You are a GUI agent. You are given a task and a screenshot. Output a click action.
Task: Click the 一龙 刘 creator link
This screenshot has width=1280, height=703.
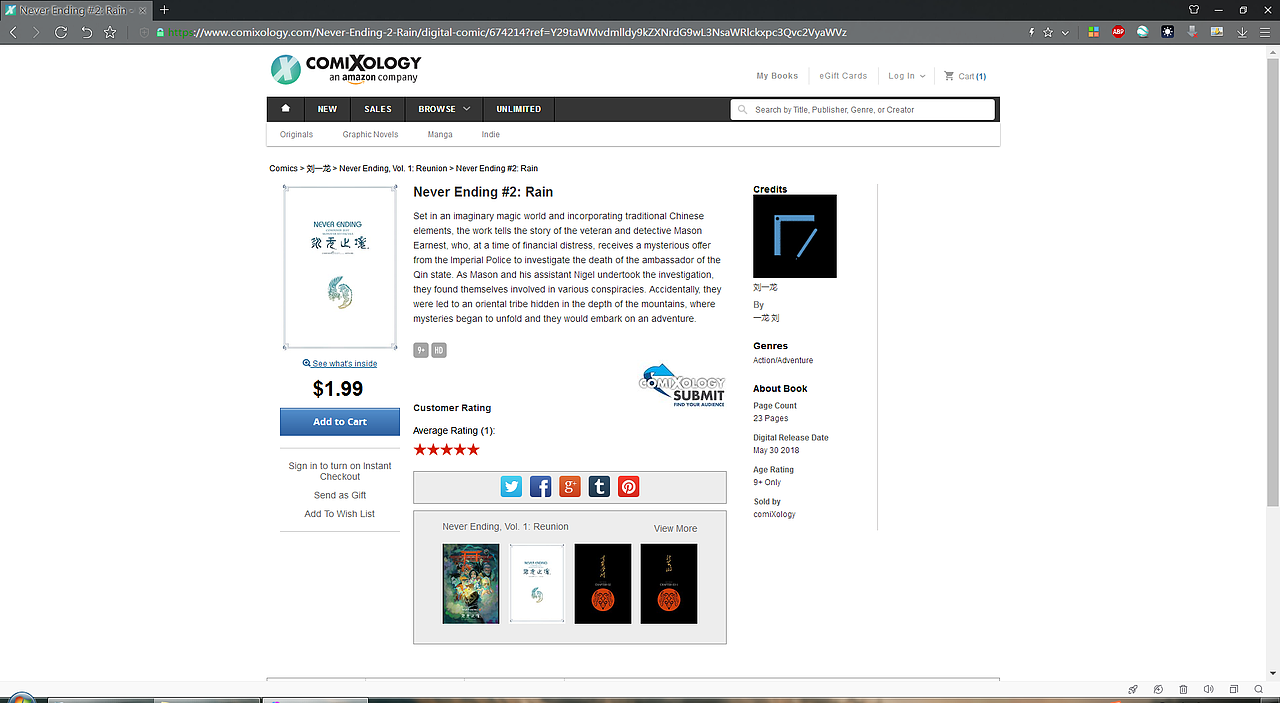pos(766,318)
